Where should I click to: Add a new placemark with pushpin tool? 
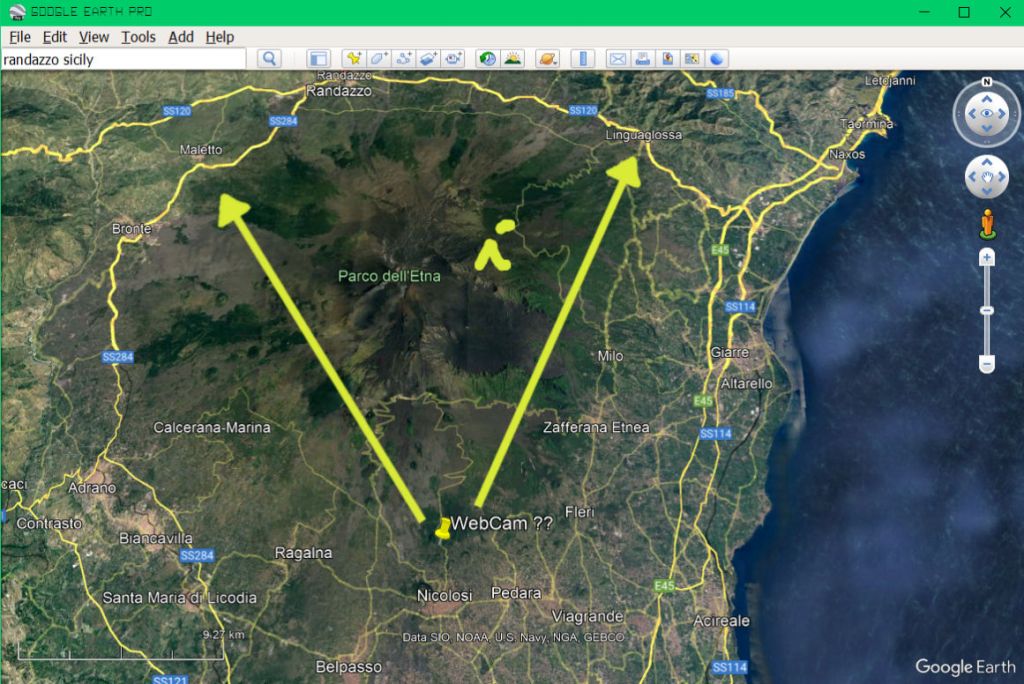353,59
